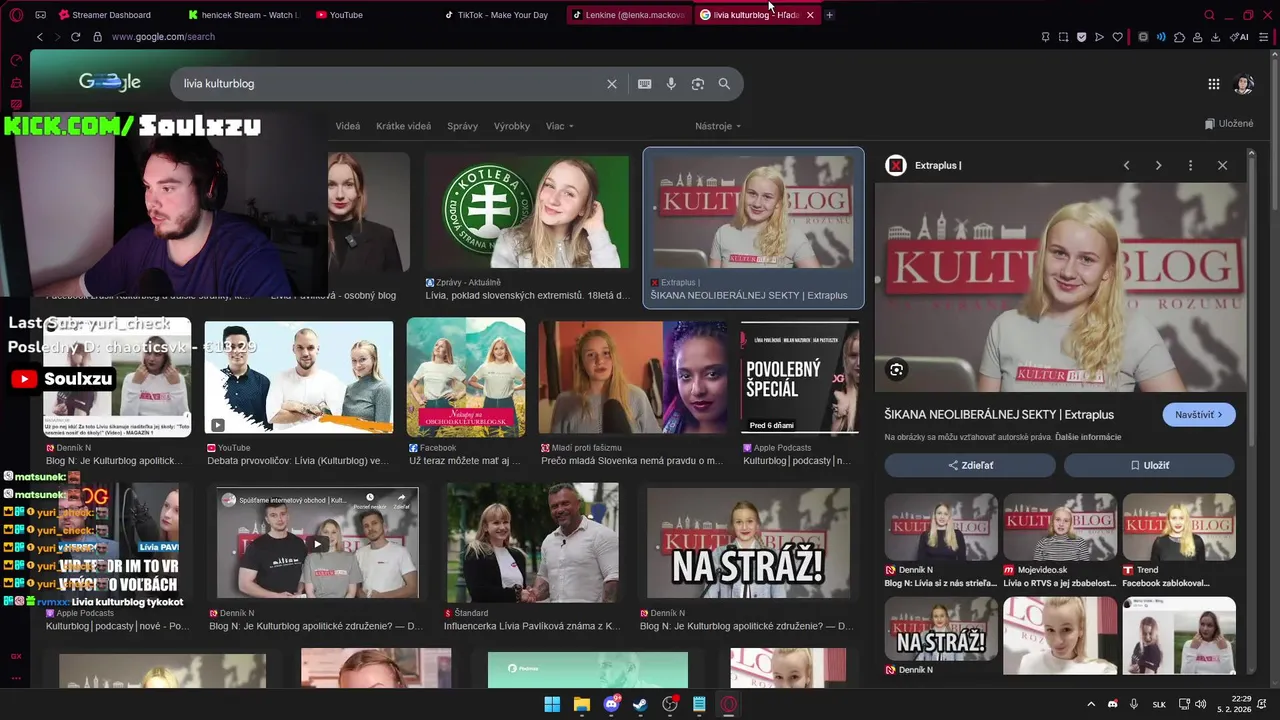Image resolution: width=1280 pixels, height=720 pixels.
Task: Open the site security padlock info
Action: [97, 37]
